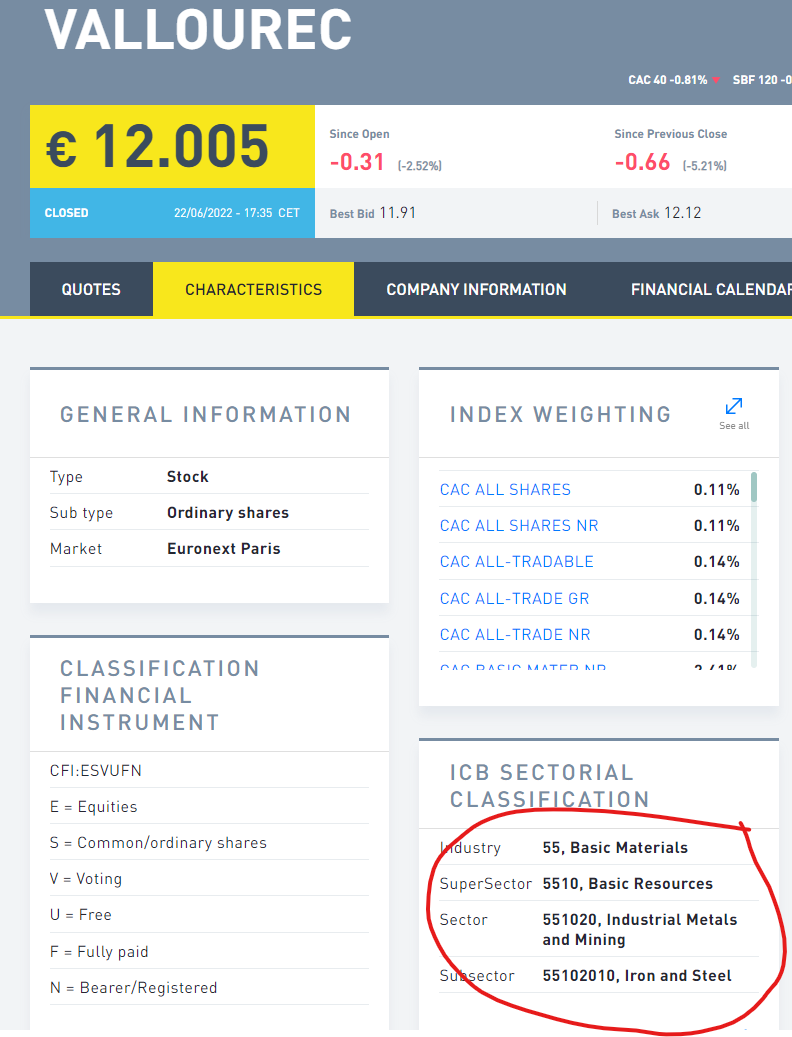Click the N = Bearer/Registered row
The image size is (792, 1037).
pos(209,987)
